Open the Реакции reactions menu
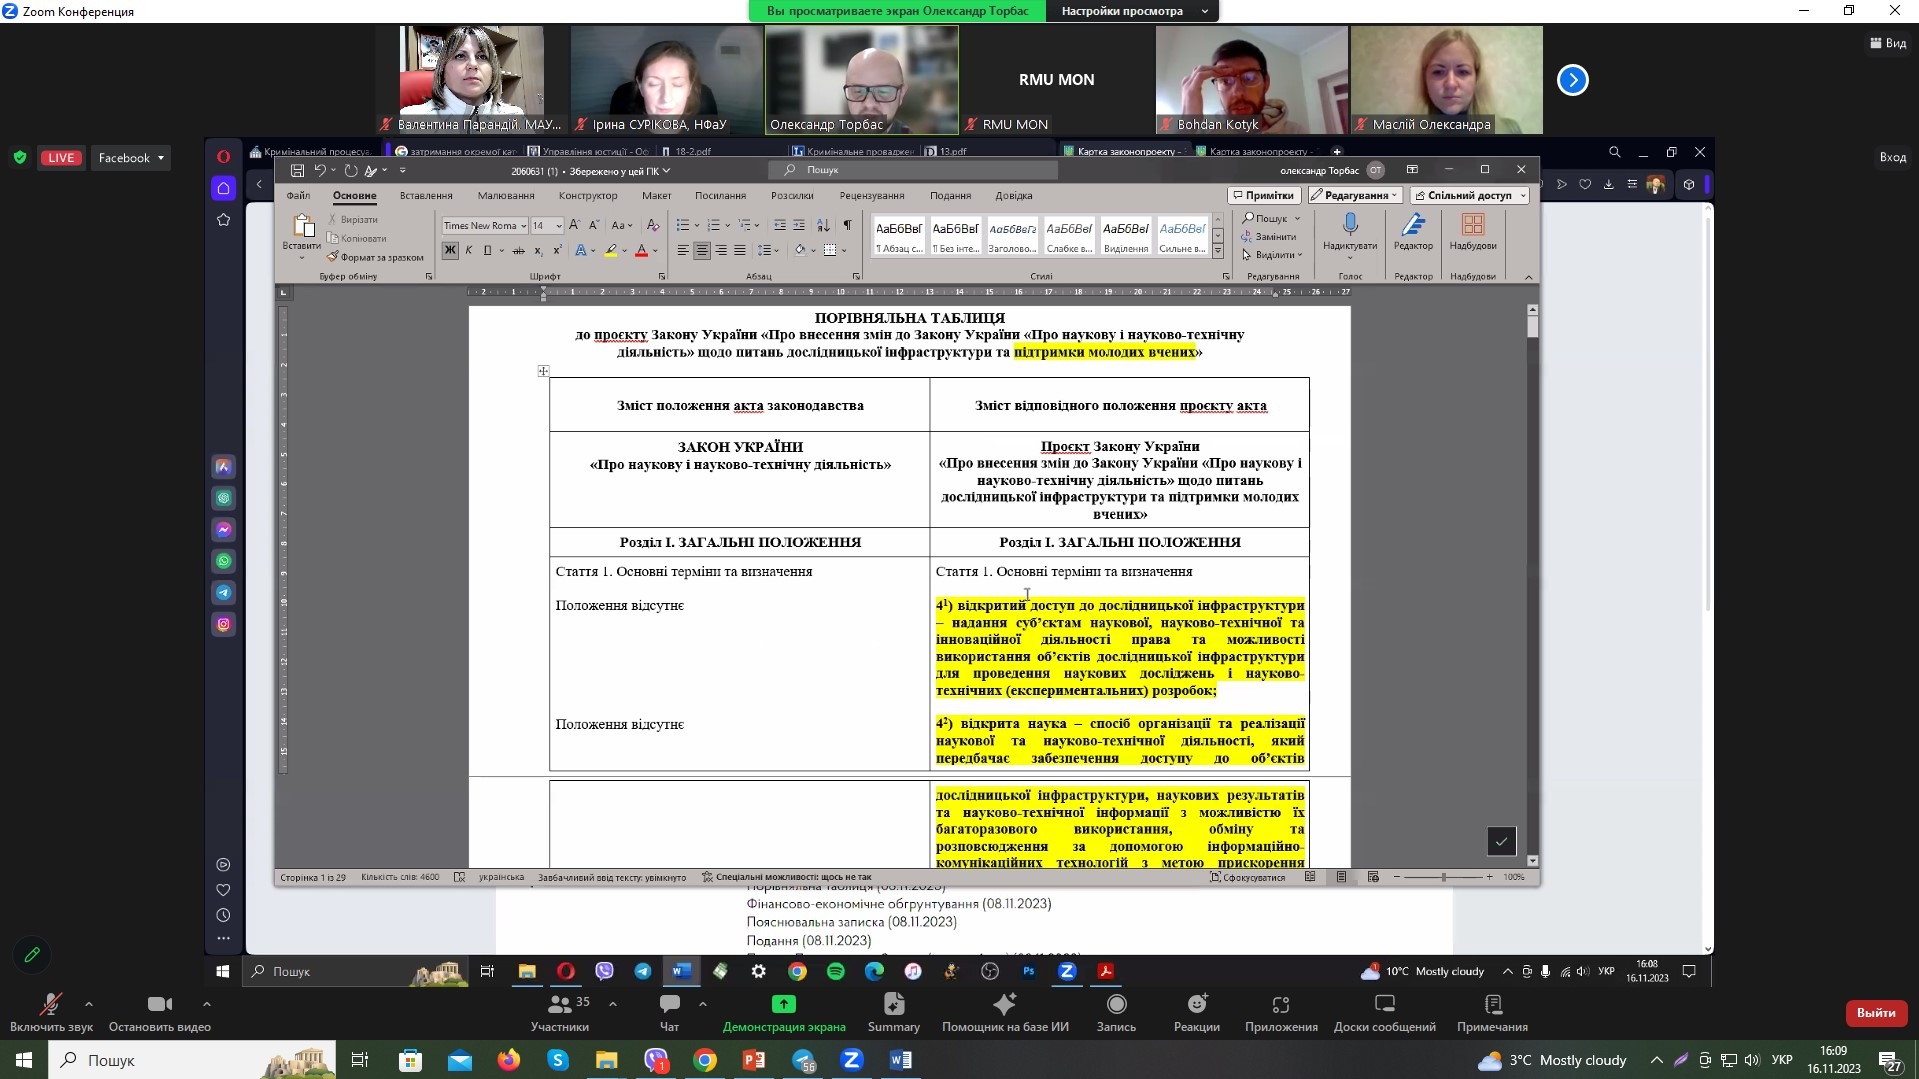 point(1196,1011)
